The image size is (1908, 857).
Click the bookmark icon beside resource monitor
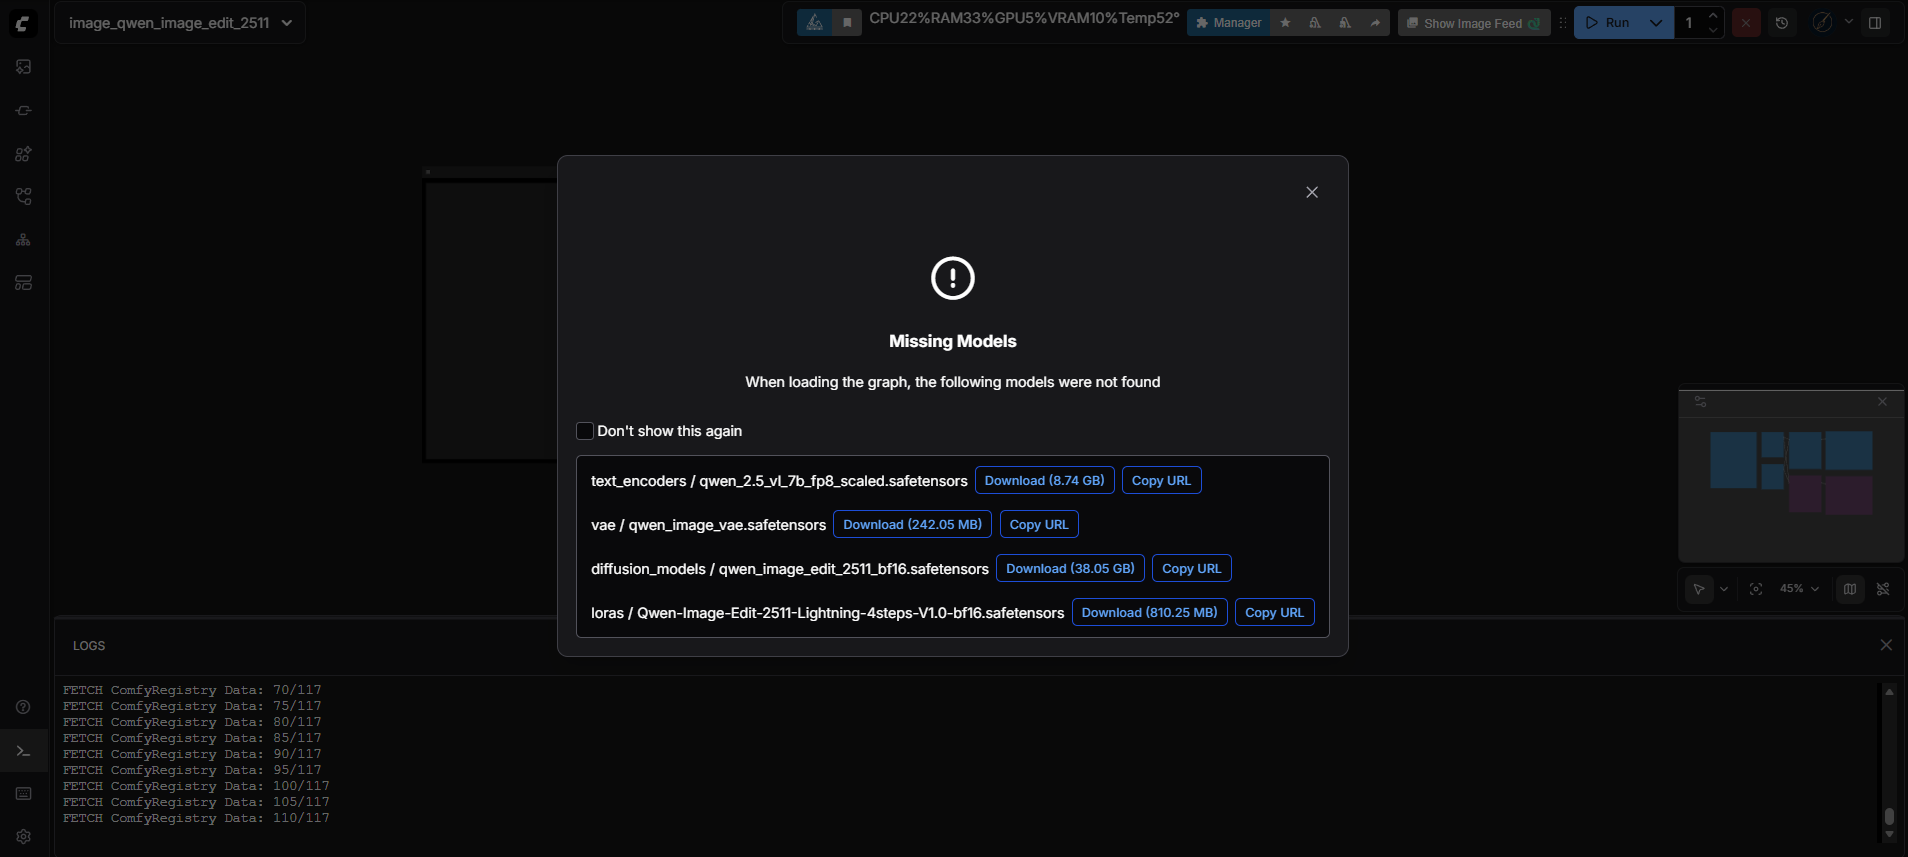tap(847, 22)
